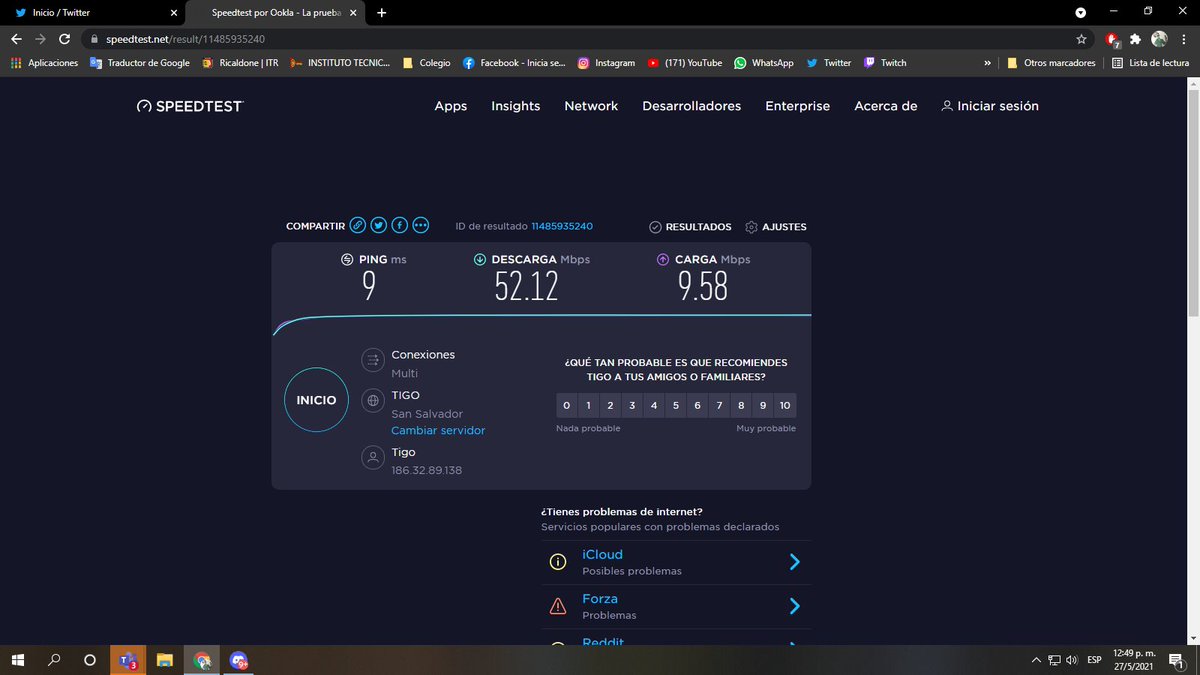Select rating 0 Nada probable
The image size is (1200, 675).
point(566,405)
